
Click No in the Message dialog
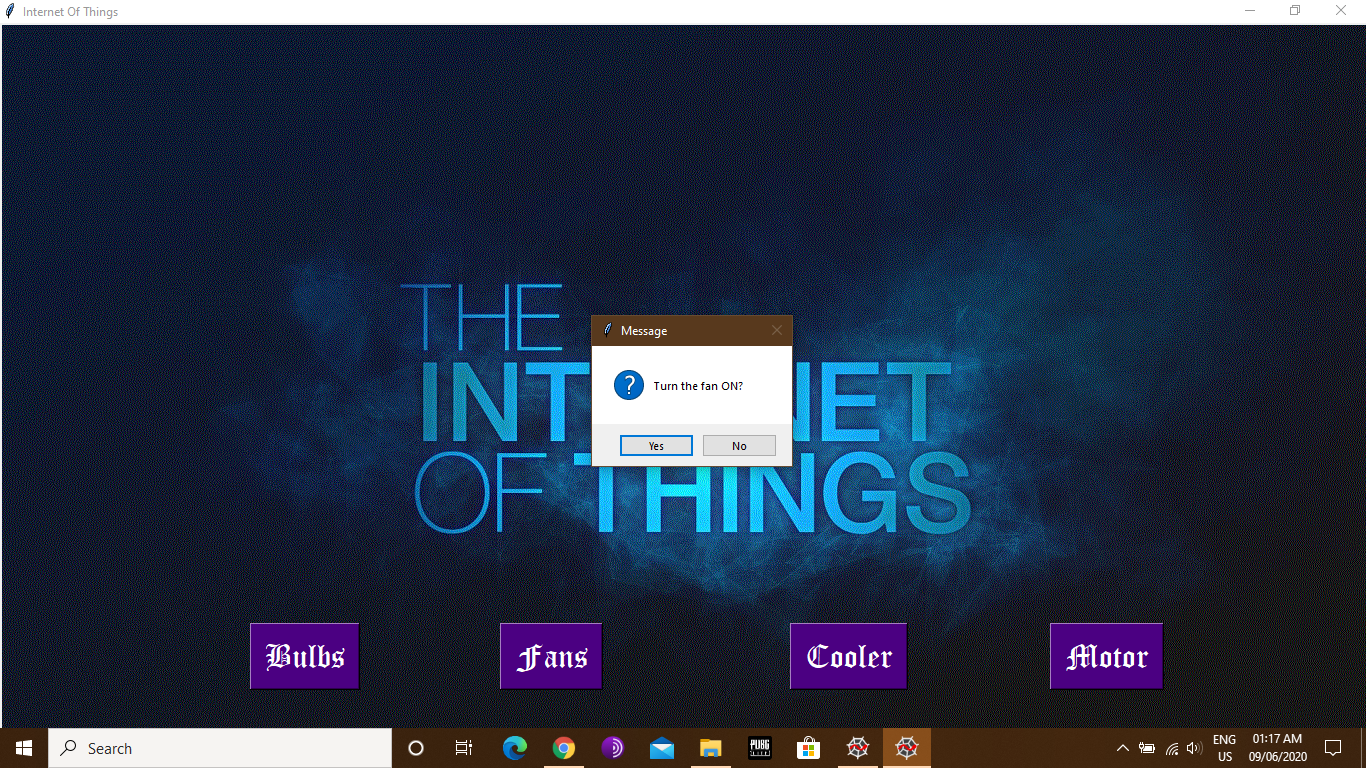pyautogui.click(x=739, y=445)
